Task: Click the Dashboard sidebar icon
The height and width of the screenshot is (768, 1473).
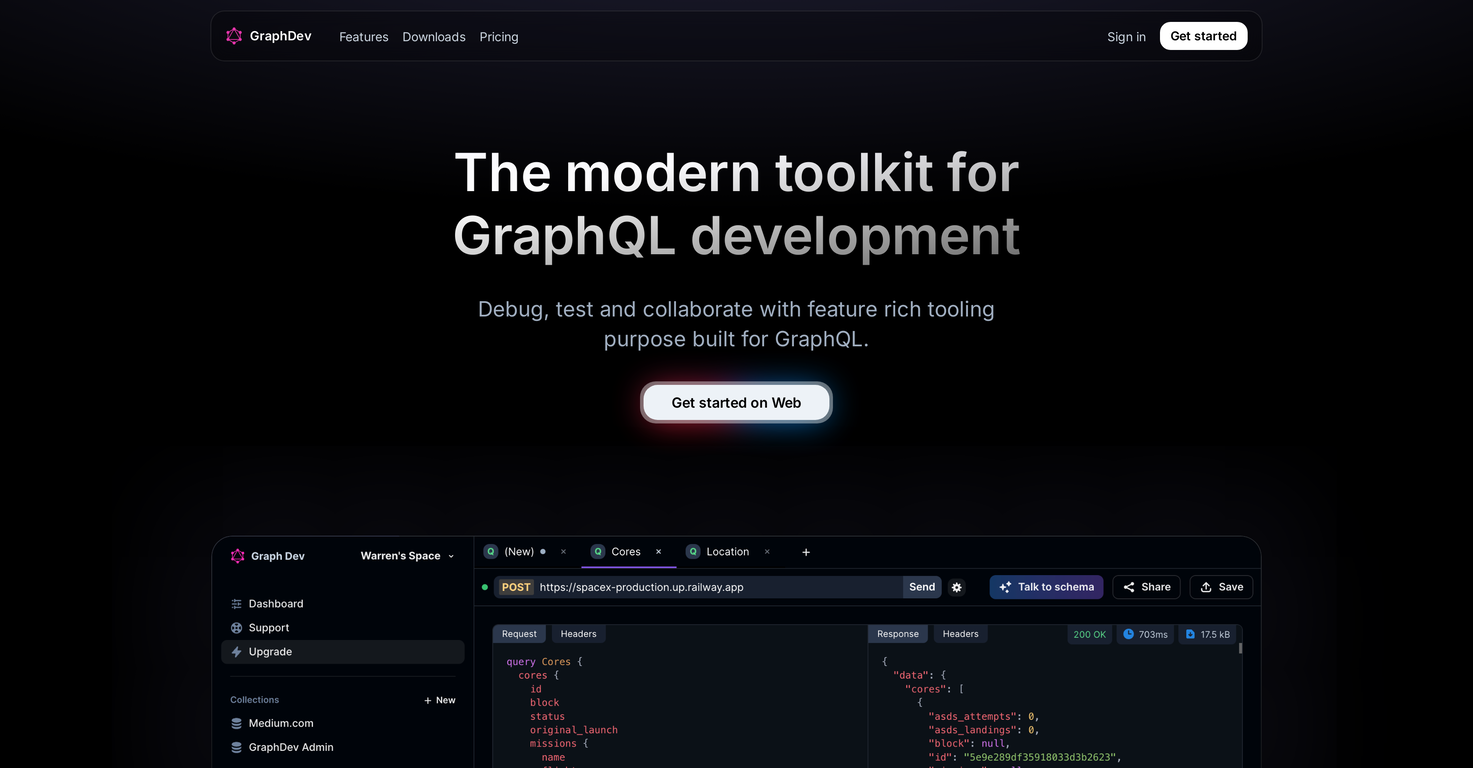Action: click(237, 604)
